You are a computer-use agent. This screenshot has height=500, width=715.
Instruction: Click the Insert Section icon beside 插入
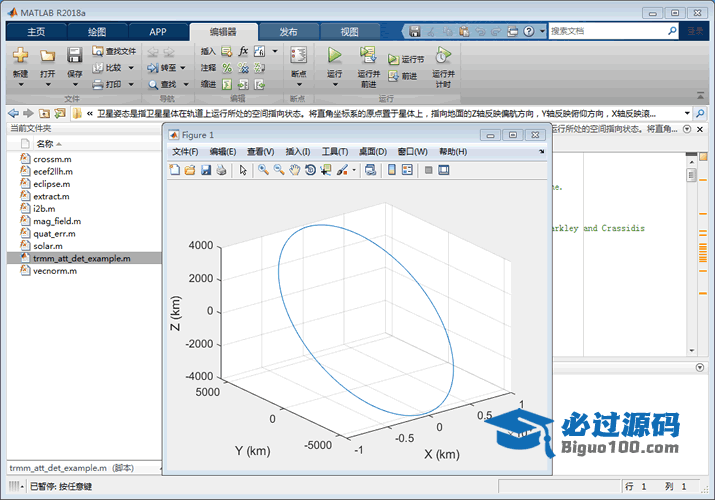click(227, 52)
